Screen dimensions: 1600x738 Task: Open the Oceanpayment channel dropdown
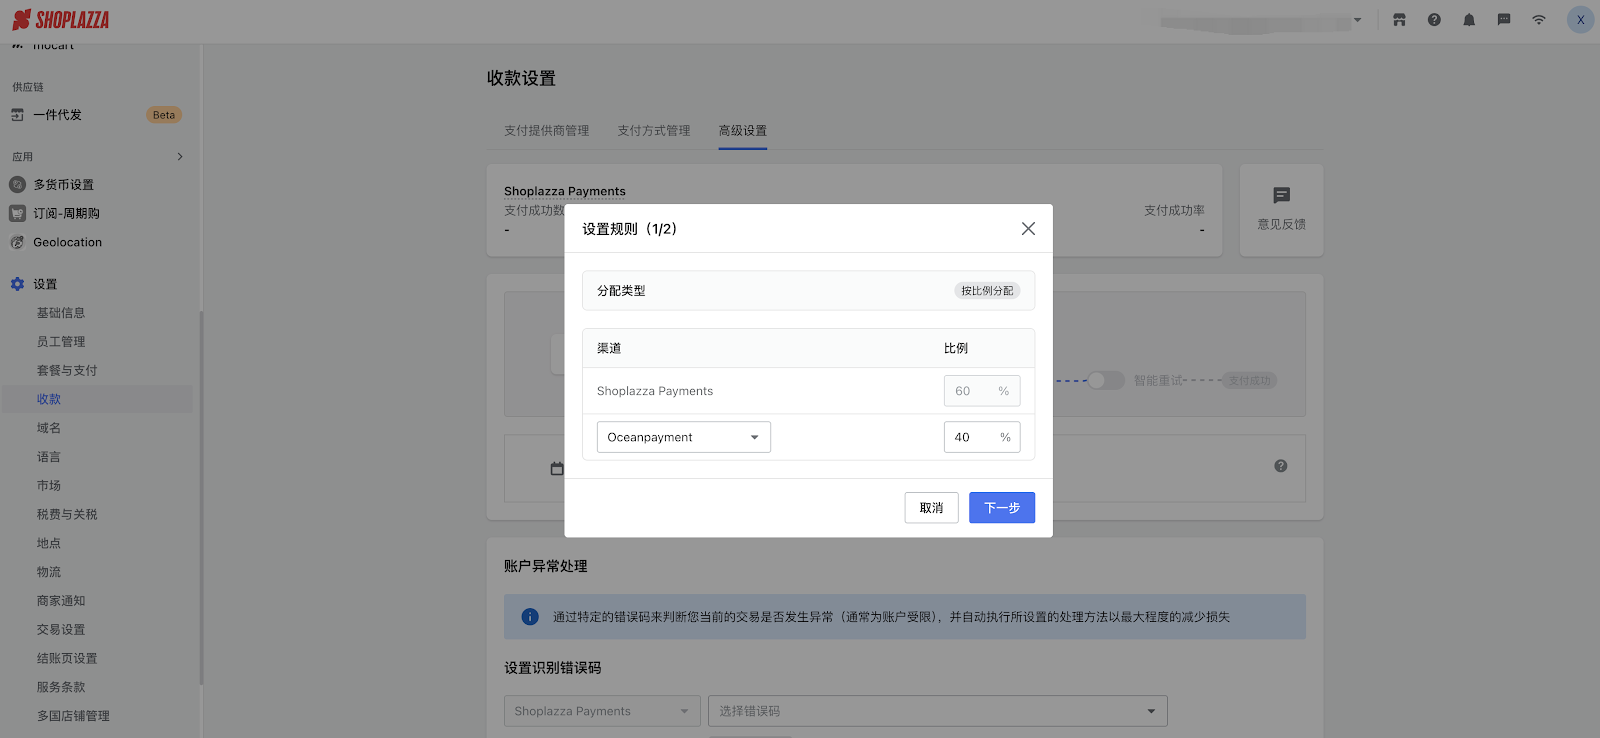click(x=684, y=437)
